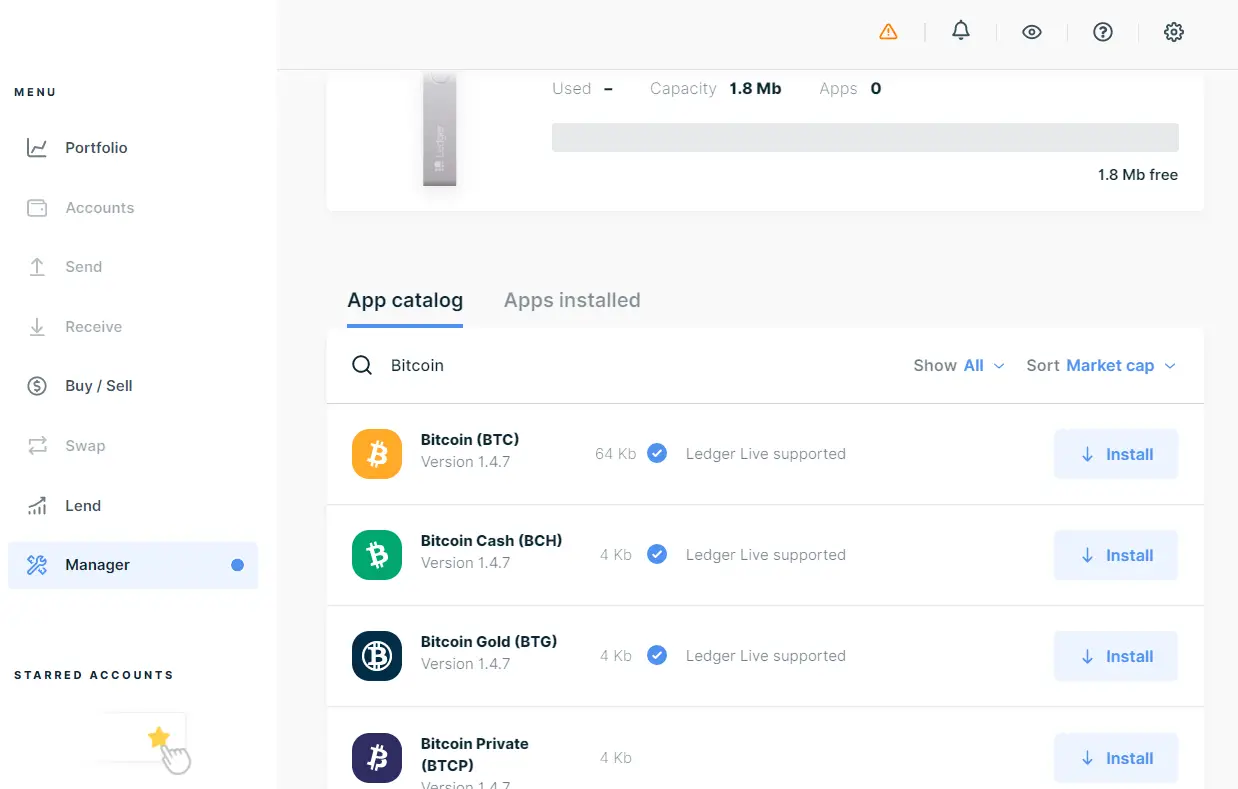Open the settings gear
The image size is (1238, 789).
tap(1174, 32)
